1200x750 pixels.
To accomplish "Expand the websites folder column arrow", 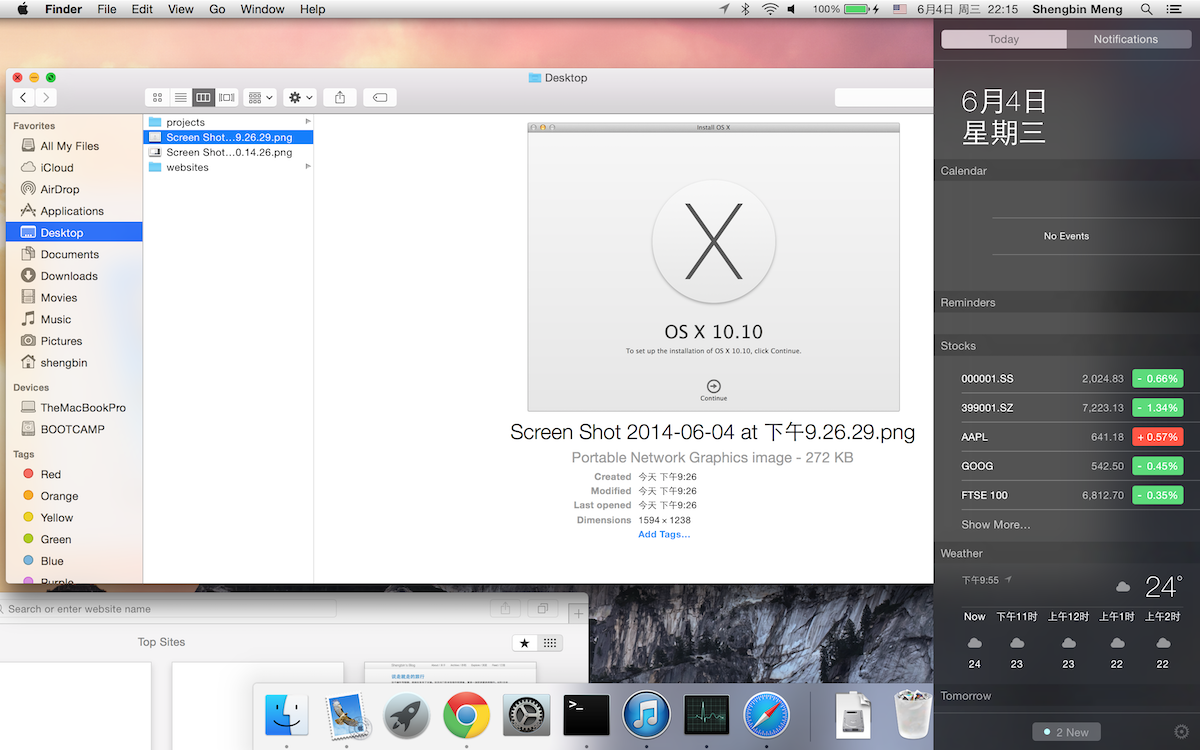I will (308, 167).
